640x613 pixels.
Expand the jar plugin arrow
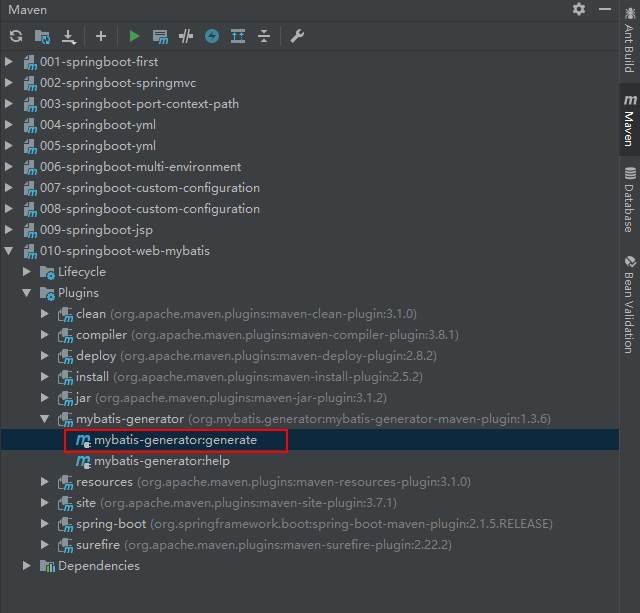coord(45,398)
